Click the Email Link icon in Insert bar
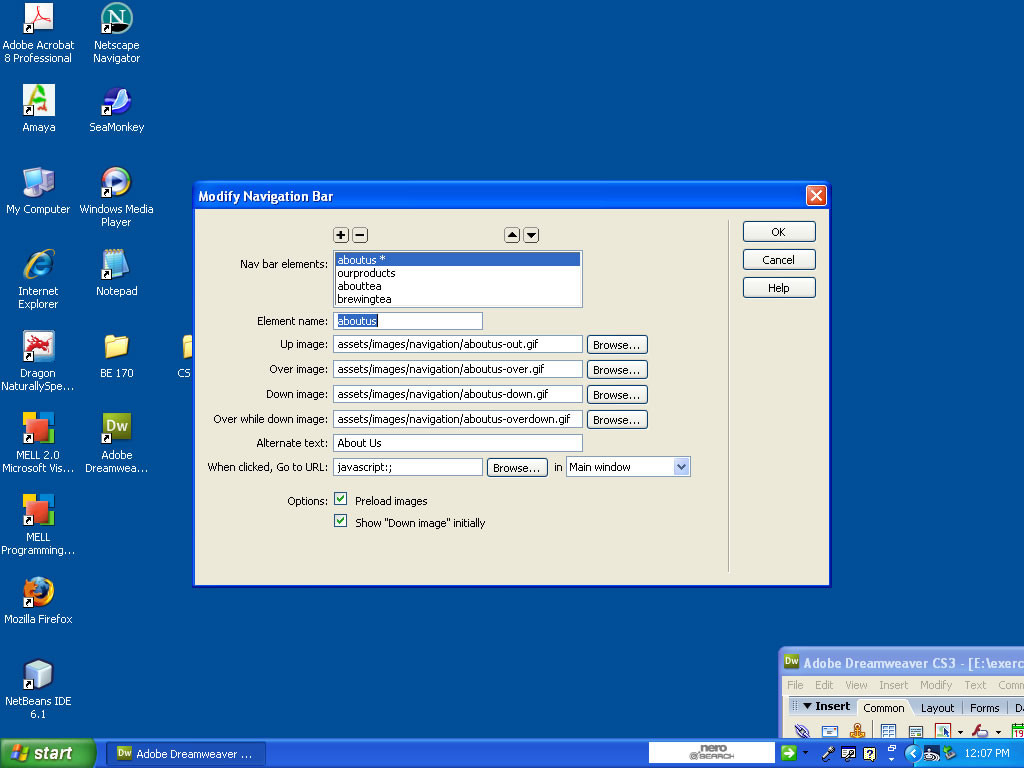 click(829, 732)
